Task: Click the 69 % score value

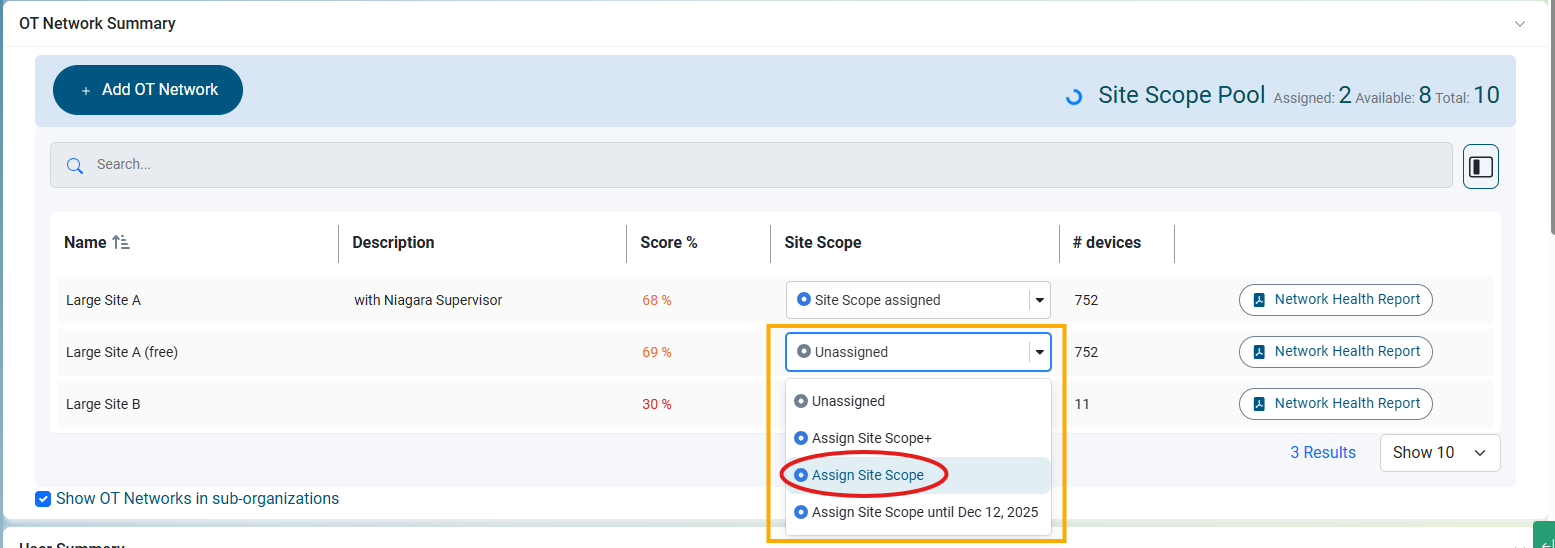Action: [657, 352]
